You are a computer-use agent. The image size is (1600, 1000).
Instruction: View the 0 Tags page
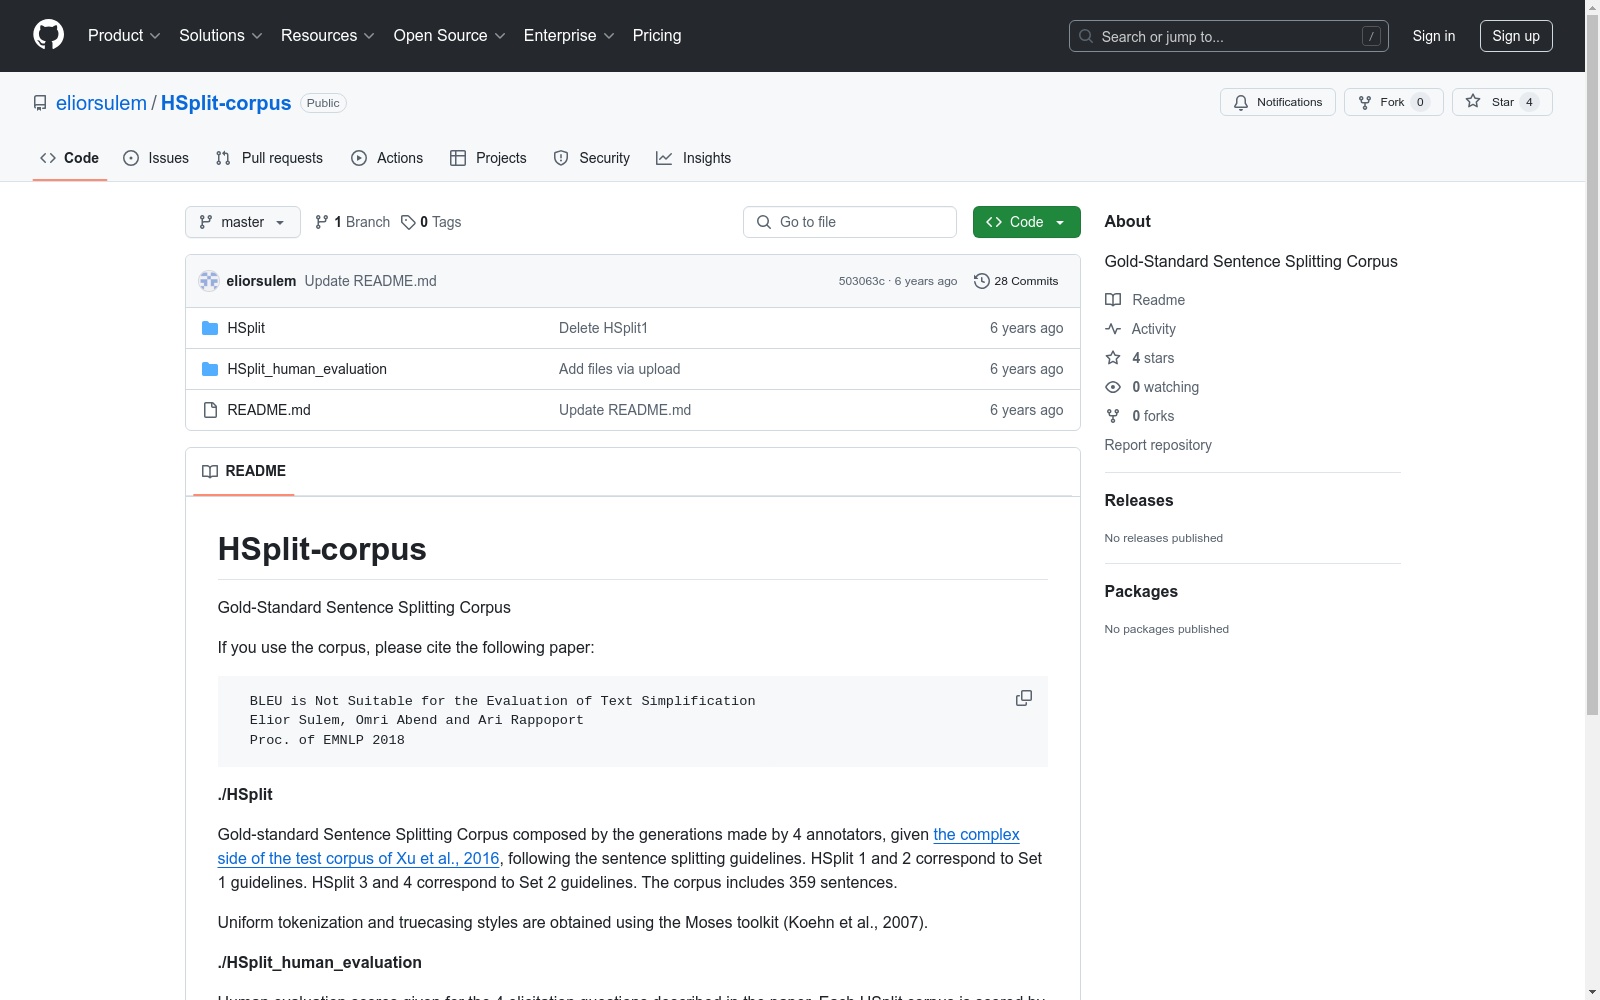tap(431, 222)
